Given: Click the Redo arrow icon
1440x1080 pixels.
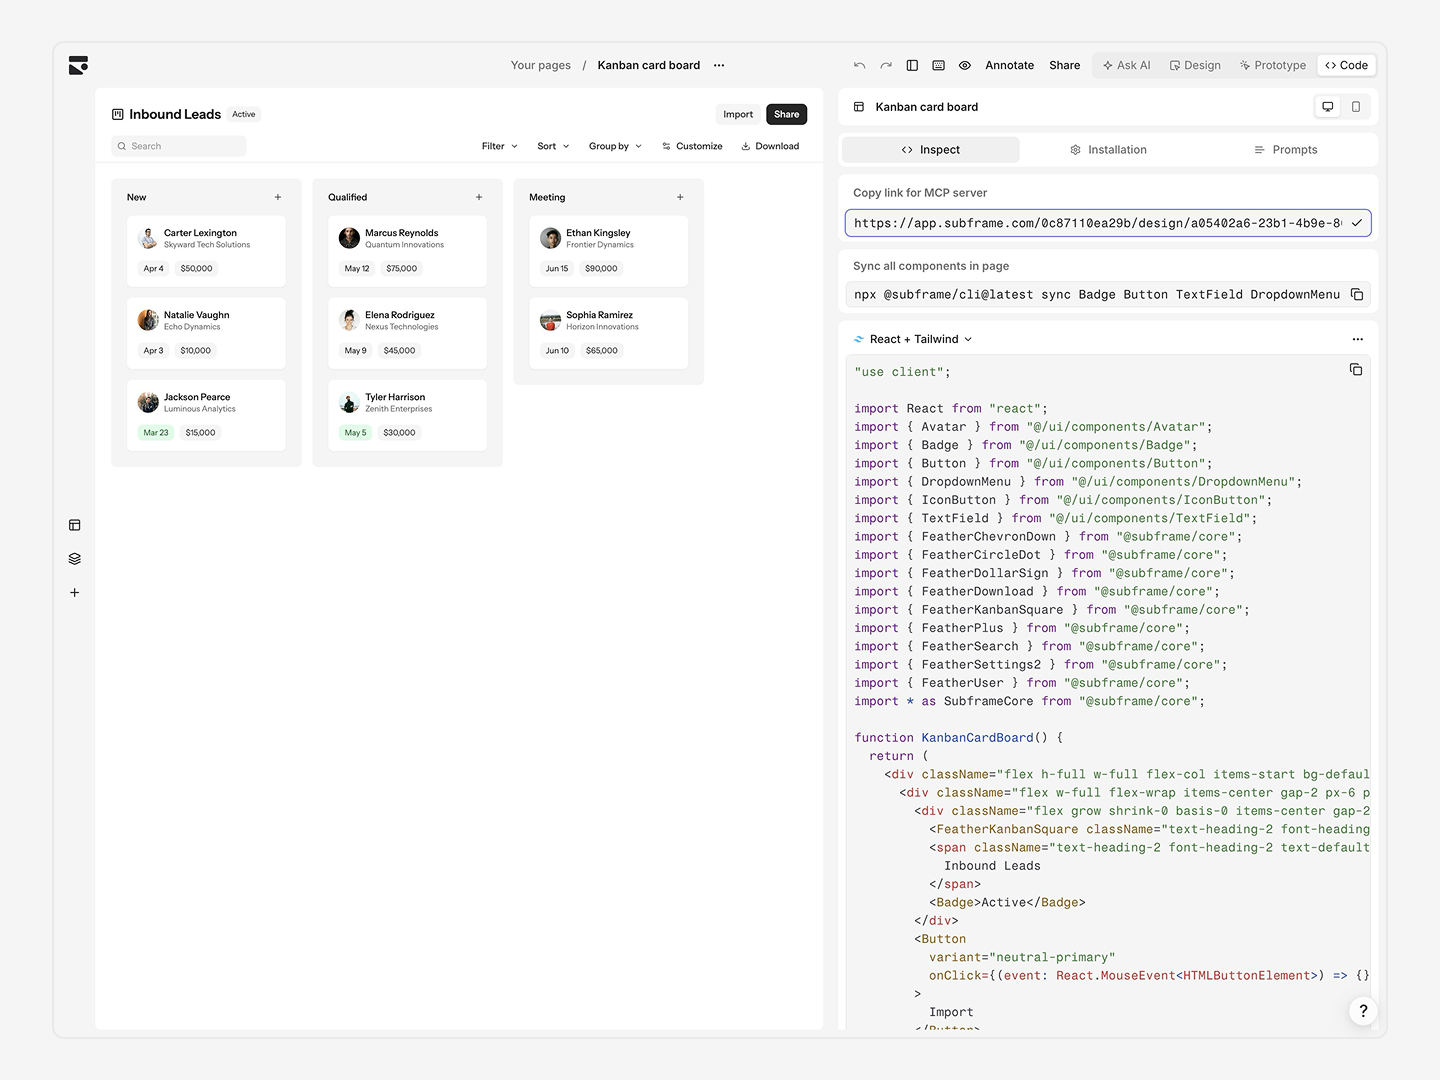Looking at the screenshot, I should pyautogui.click(x=886, y=65).
